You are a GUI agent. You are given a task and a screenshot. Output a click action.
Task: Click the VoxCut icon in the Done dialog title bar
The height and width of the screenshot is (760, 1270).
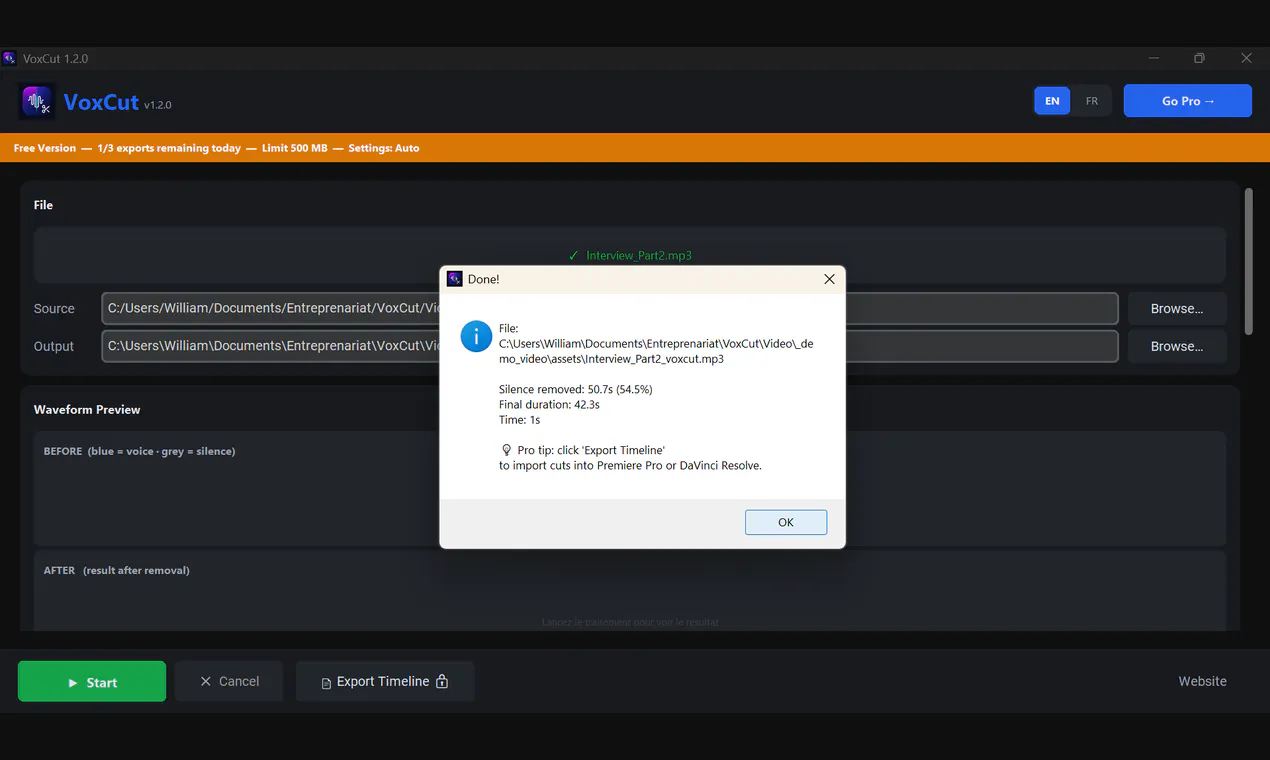454,279
